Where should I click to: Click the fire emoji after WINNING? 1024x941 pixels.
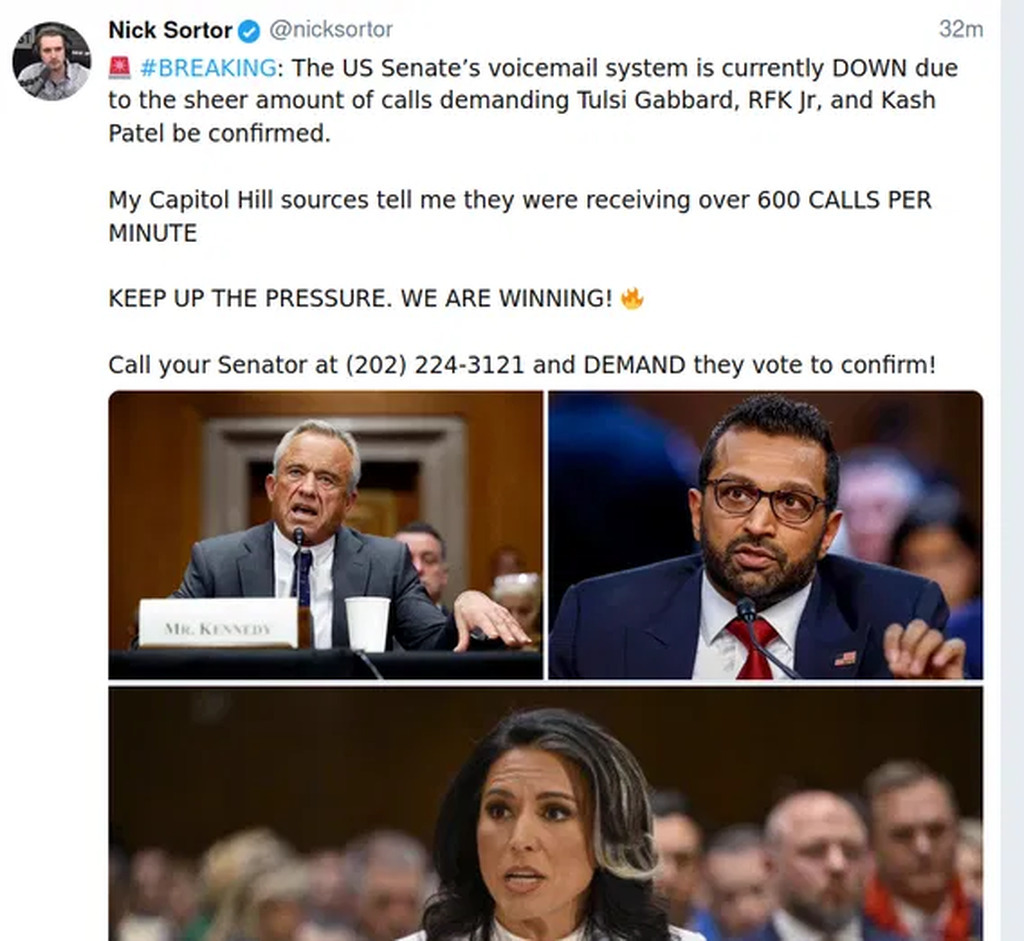(x=631, y=299)
